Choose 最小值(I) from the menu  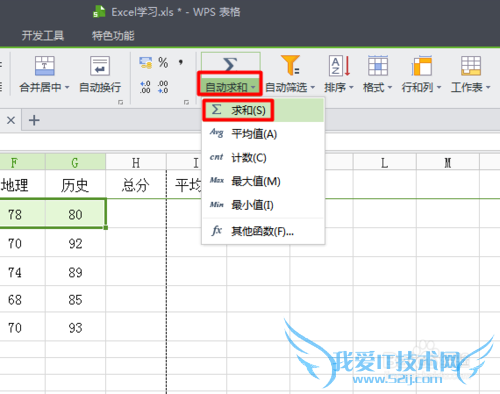click(263, 205)
